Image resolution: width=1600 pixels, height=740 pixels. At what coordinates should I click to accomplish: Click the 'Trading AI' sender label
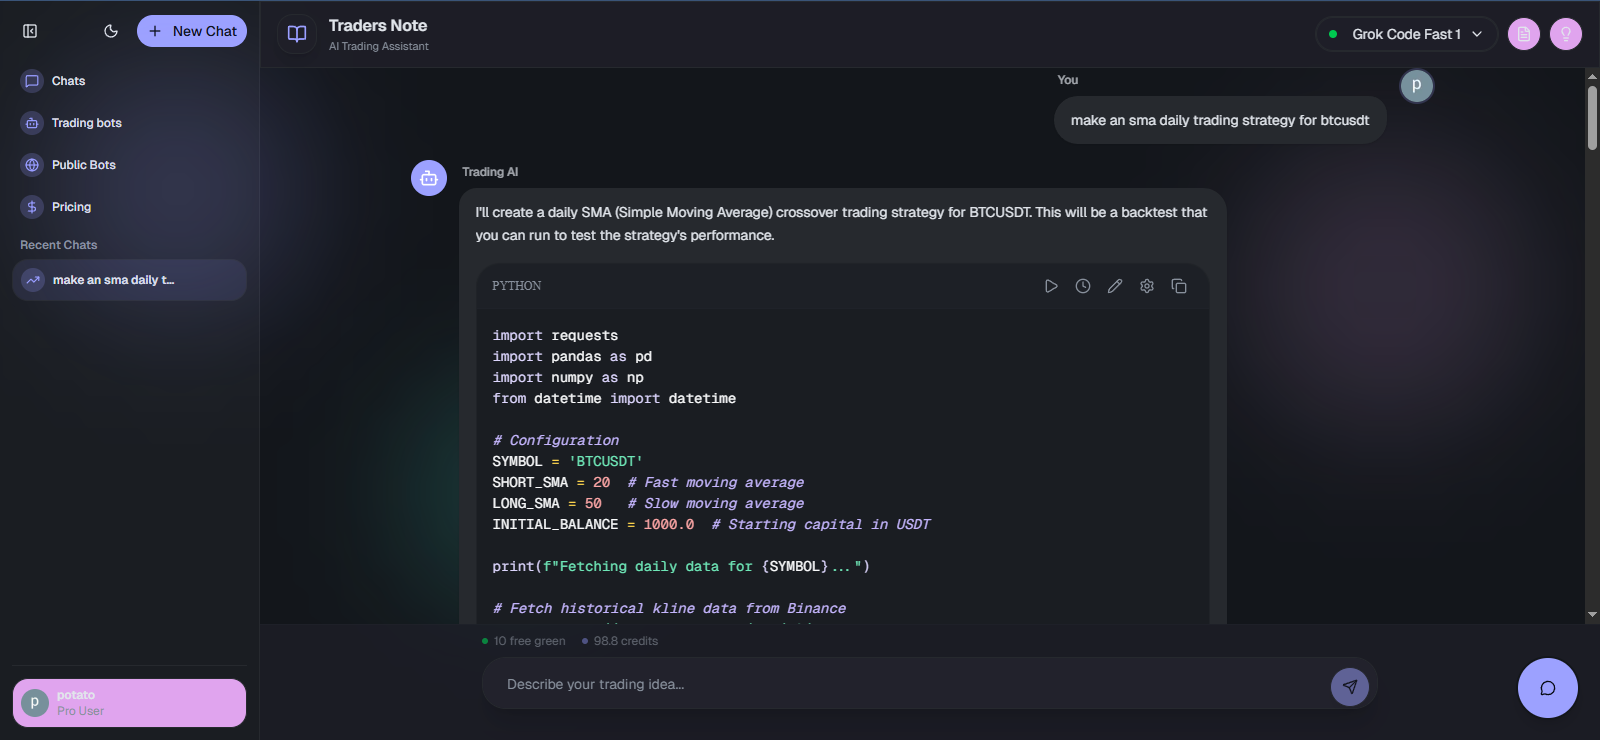click(490, 172)
